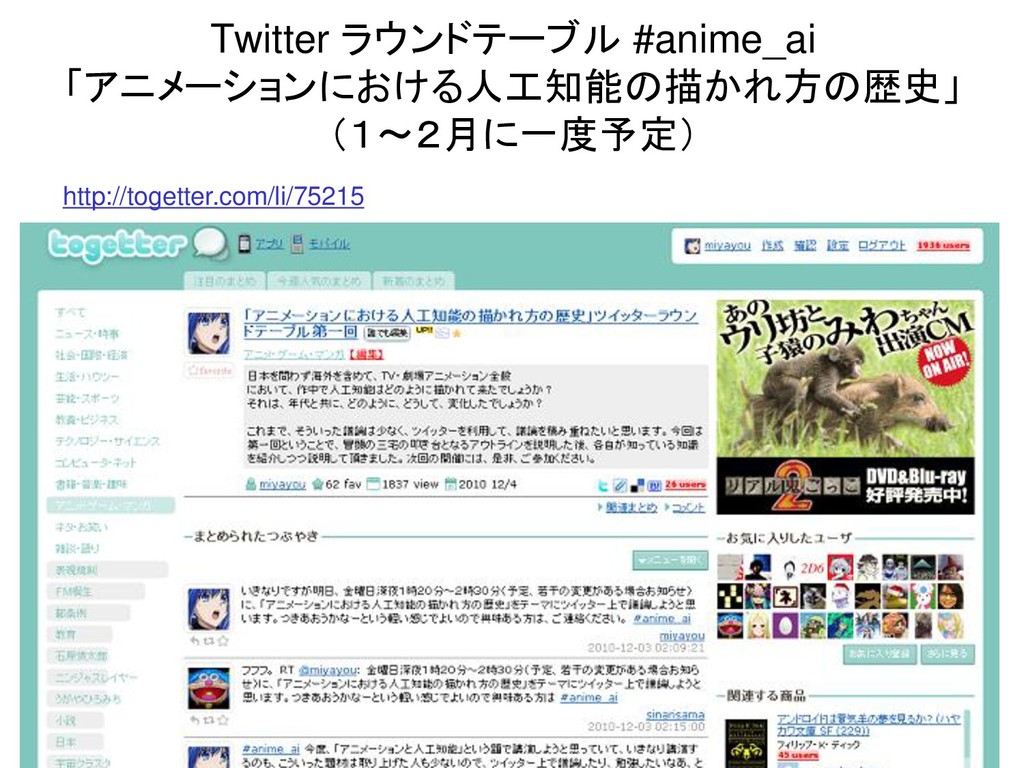Viewport: 1024px width, 768px height.
Task: Click the 62 fav star icon
Action: tap(317, 485)
